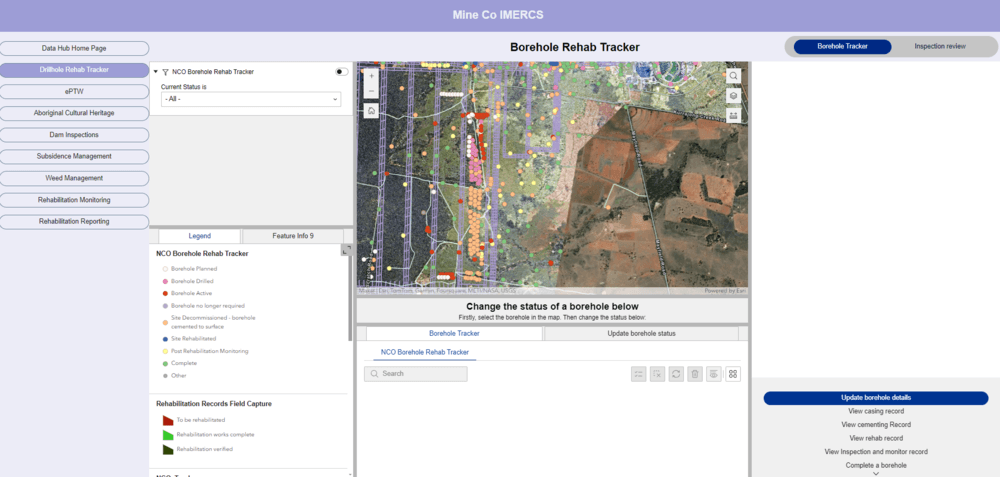Open the Current Status dropdown
Screen dimensions: 1000x477
tap(251, 99)
